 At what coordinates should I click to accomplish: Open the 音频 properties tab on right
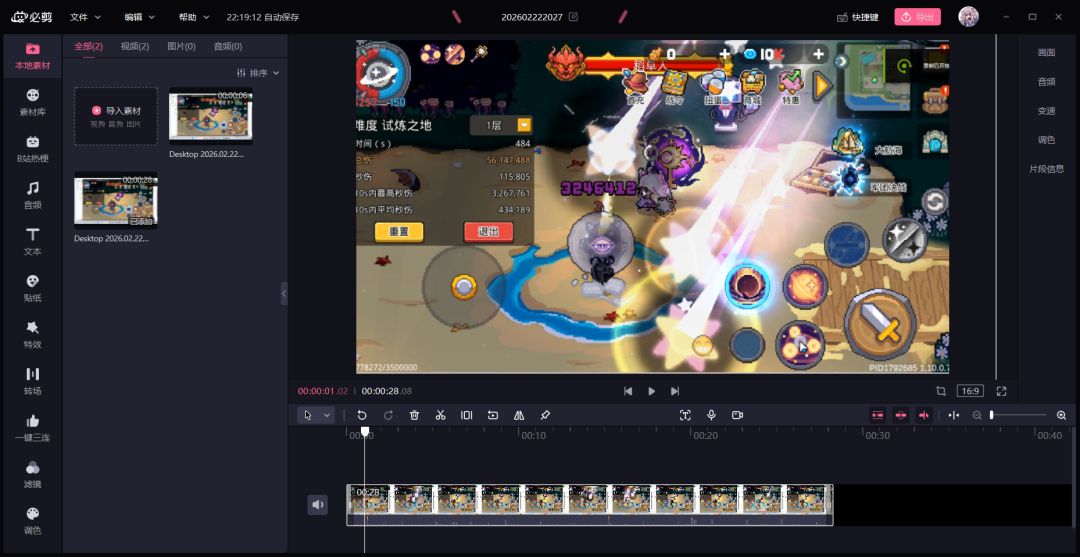point(1046,81)
